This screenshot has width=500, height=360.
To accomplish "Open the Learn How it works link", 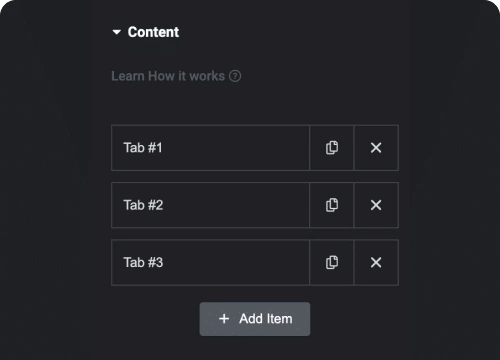I will (x=168, y=76).
